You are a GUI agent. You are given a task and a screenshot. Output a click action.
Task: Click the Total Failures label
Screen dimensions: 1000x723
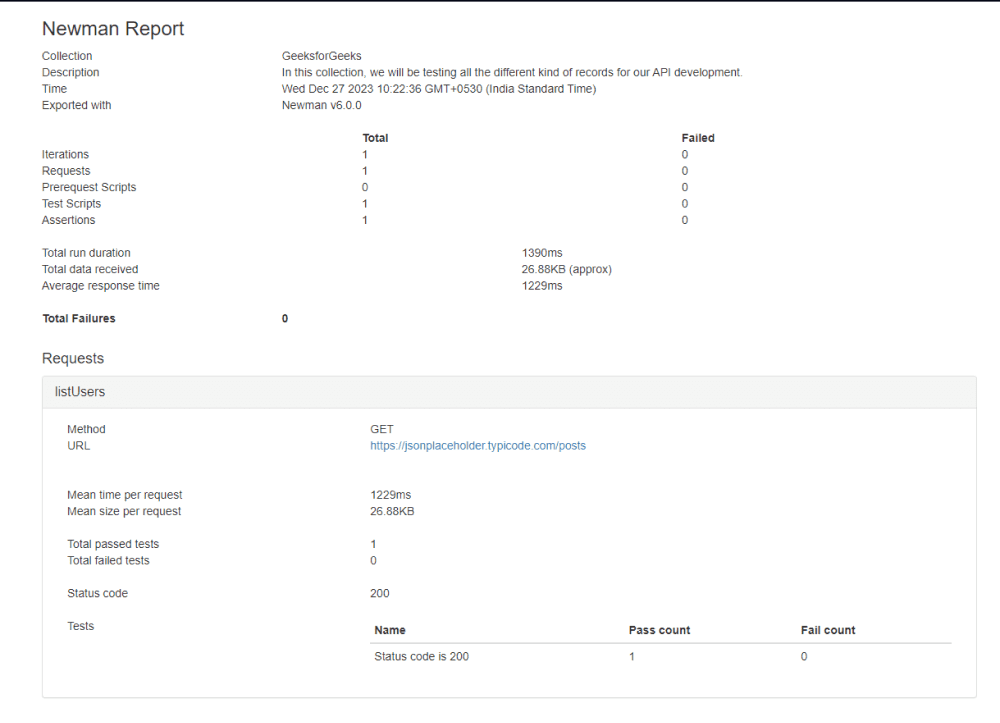tap(78, 319)
